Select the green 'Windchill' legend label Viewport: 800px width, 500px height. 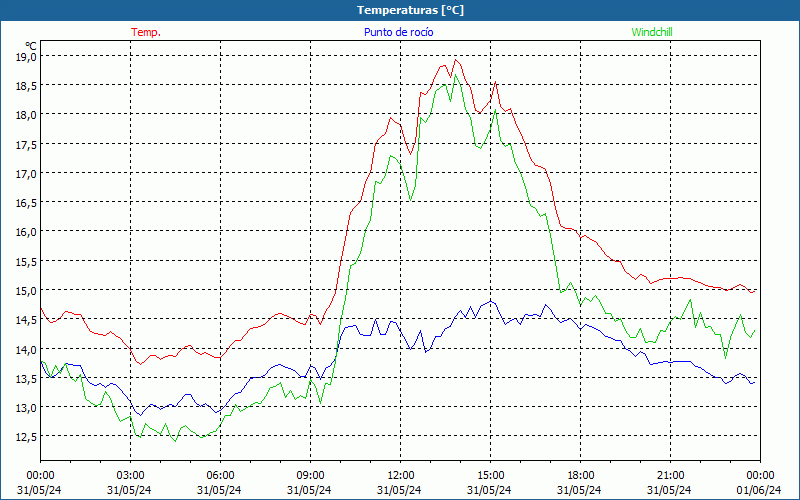point(652,32)
